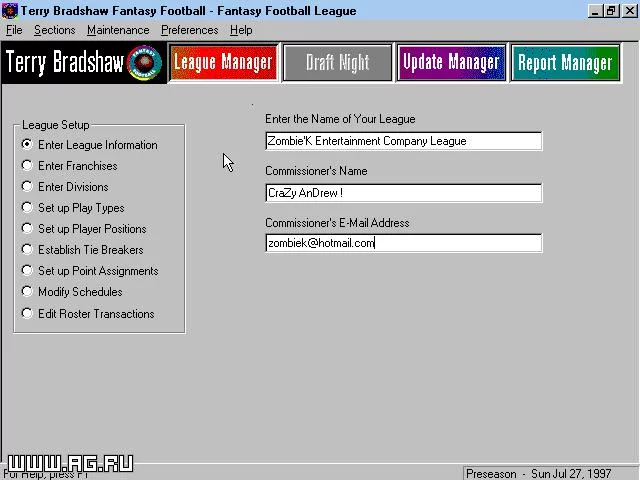
Task: Choose Establish Tie Breakers option
Action: [82, 250]
